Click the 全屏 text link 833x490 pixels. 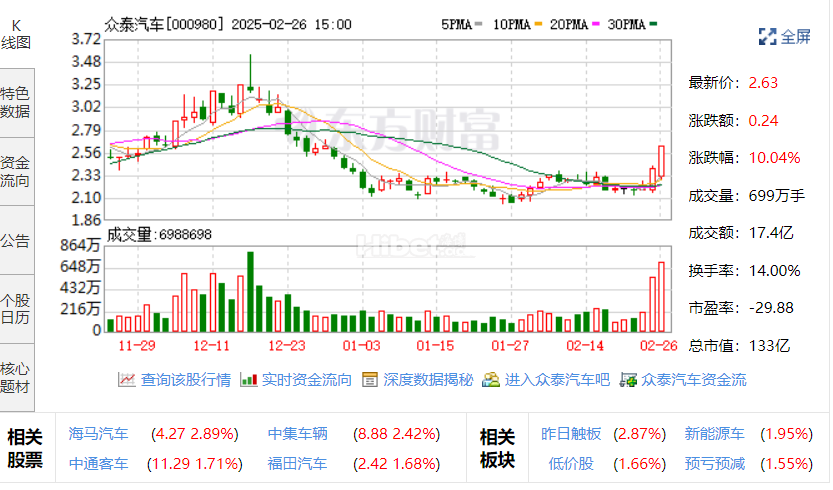coord(795,37)
